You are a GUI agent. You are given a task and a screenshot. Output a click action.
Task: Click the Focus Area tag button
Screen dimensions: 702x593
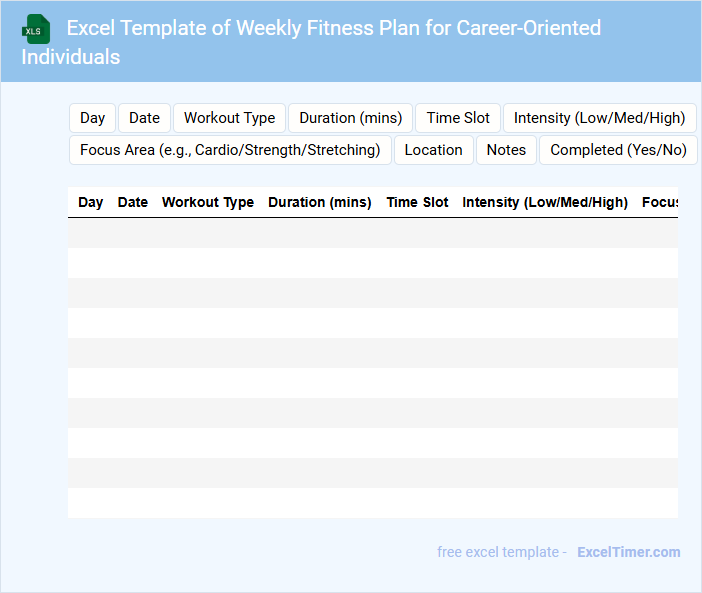point(230,150)
